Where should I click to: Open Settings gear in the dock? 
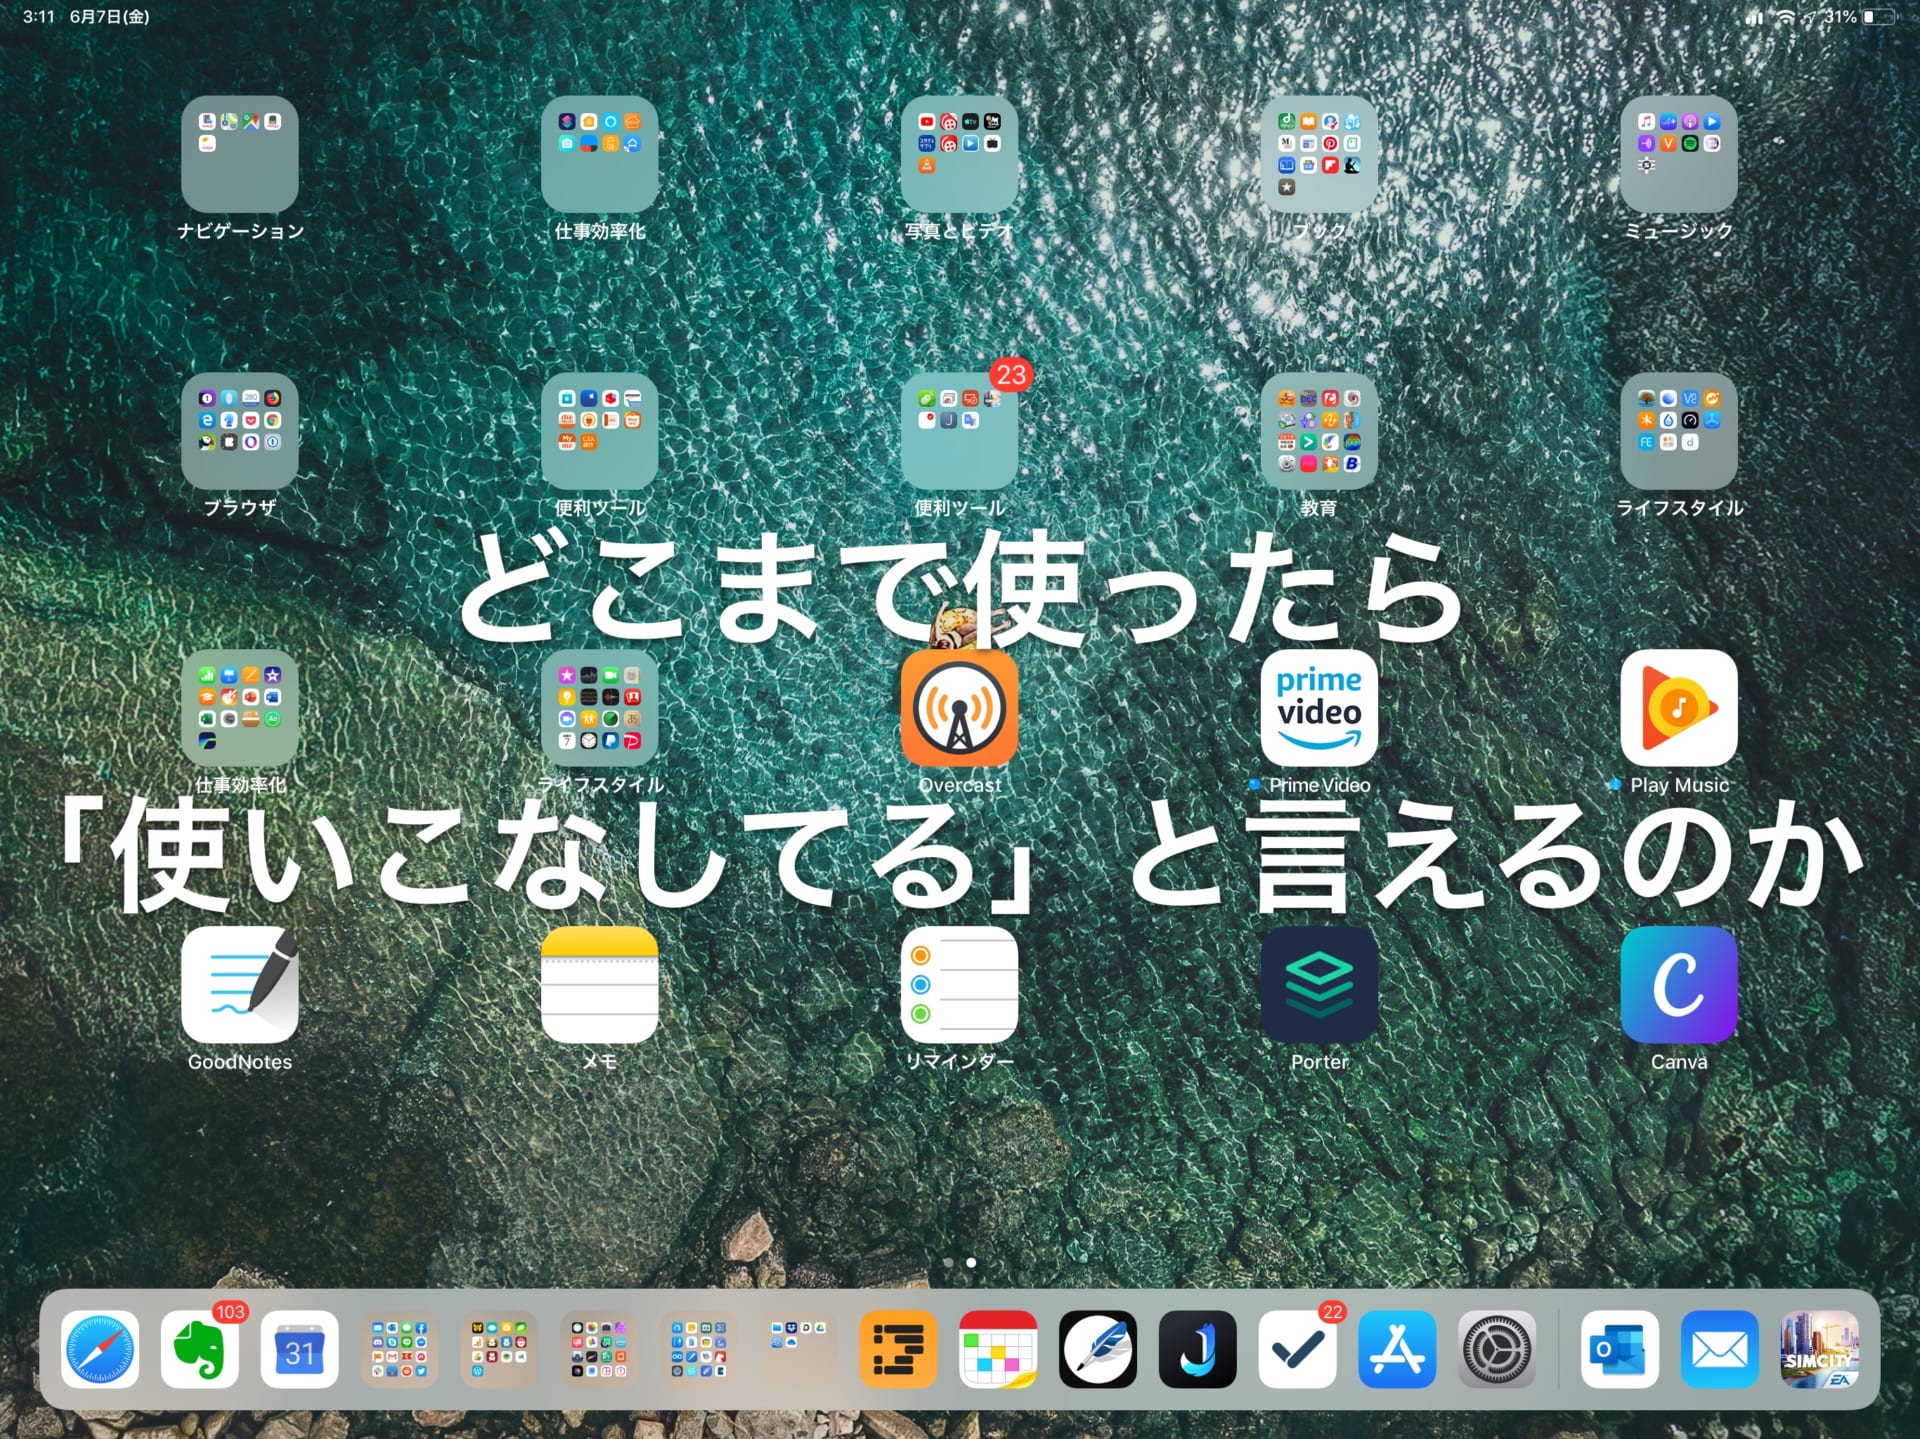[x=1497, y=1350]
